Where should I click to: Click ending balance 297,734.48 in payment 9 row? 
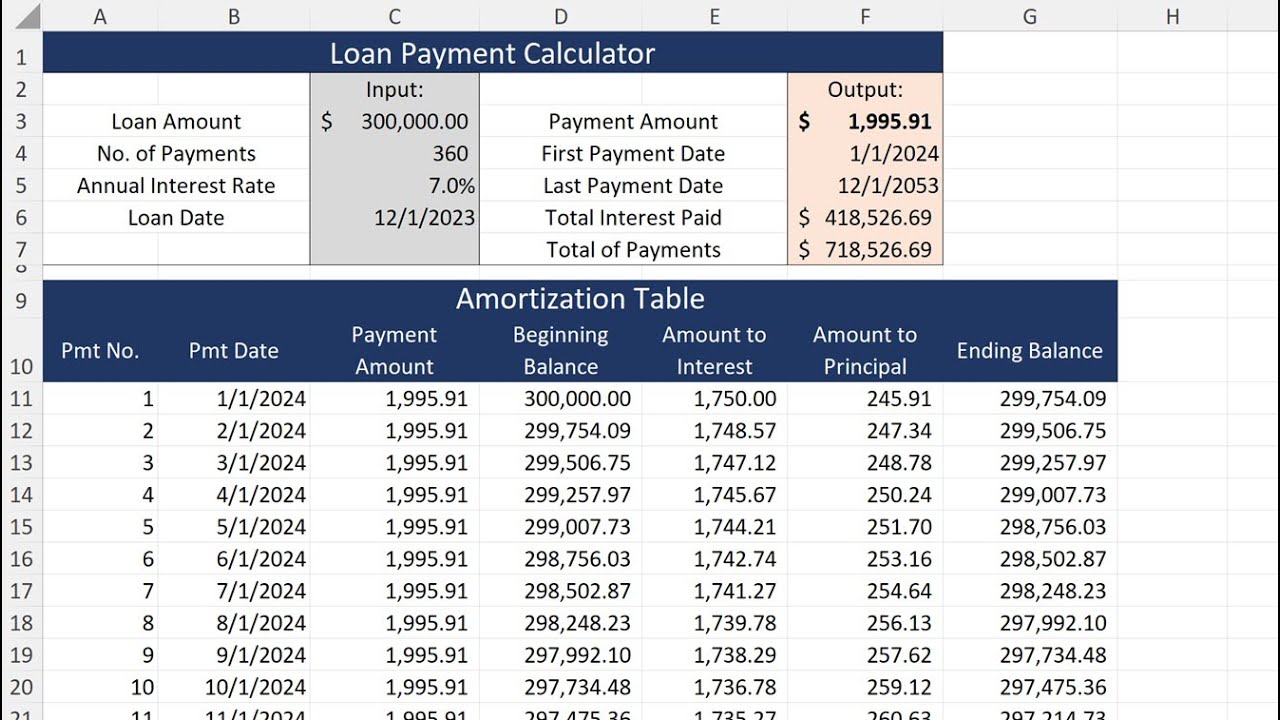click(1030, 655)
